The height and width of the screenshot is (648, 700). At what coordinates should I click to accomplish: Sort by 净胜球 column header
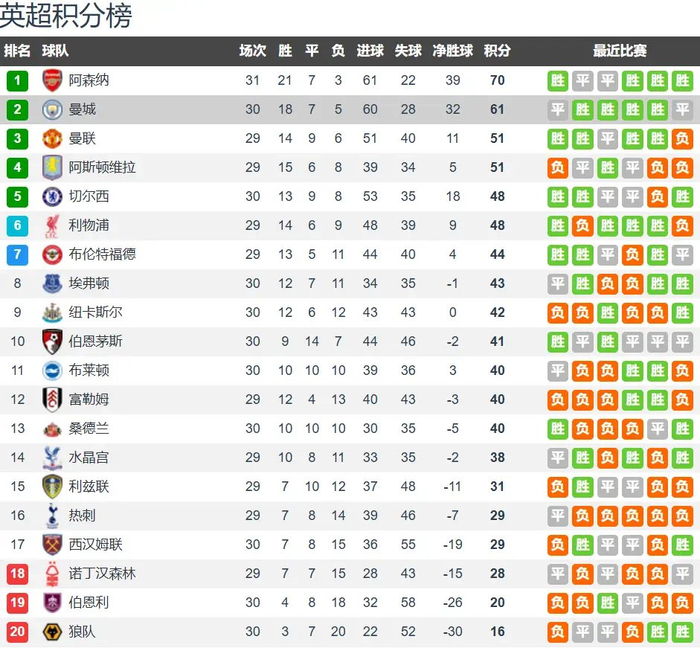[453, 51]
